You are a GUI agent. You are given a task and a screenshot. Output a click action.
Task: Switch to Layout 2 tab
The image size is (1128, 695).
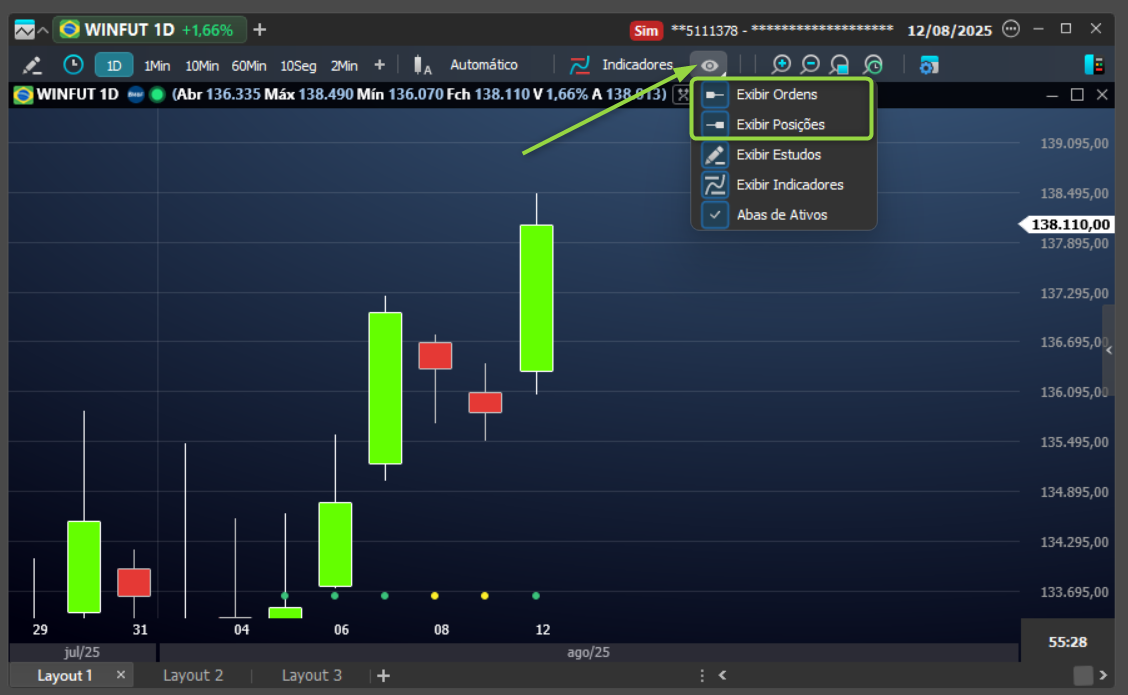193,676
